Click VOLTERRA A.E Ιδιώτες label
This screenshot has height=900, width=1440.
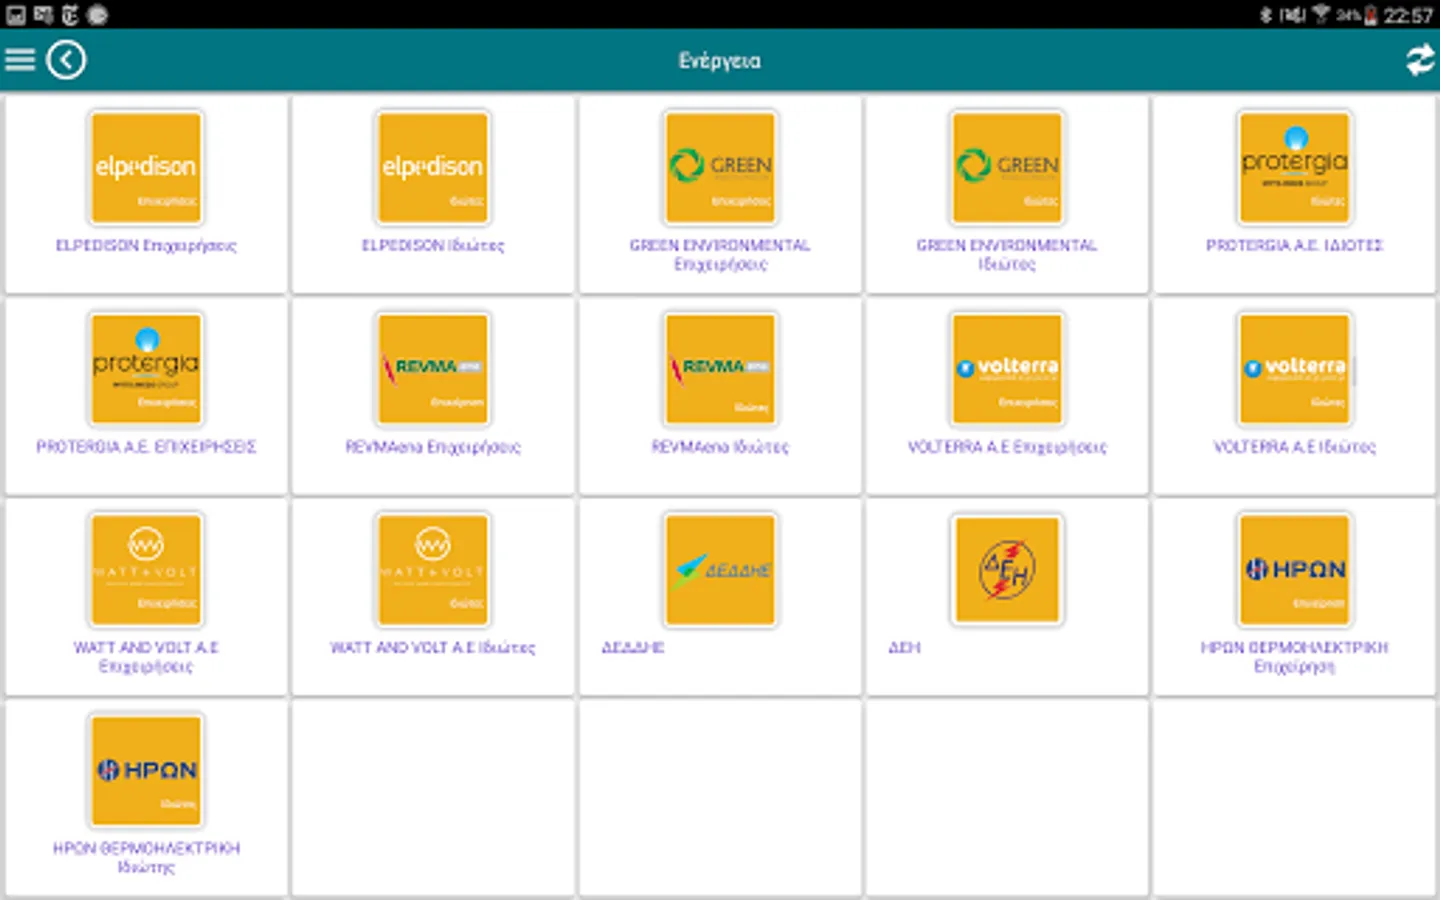click(1294, 447)
